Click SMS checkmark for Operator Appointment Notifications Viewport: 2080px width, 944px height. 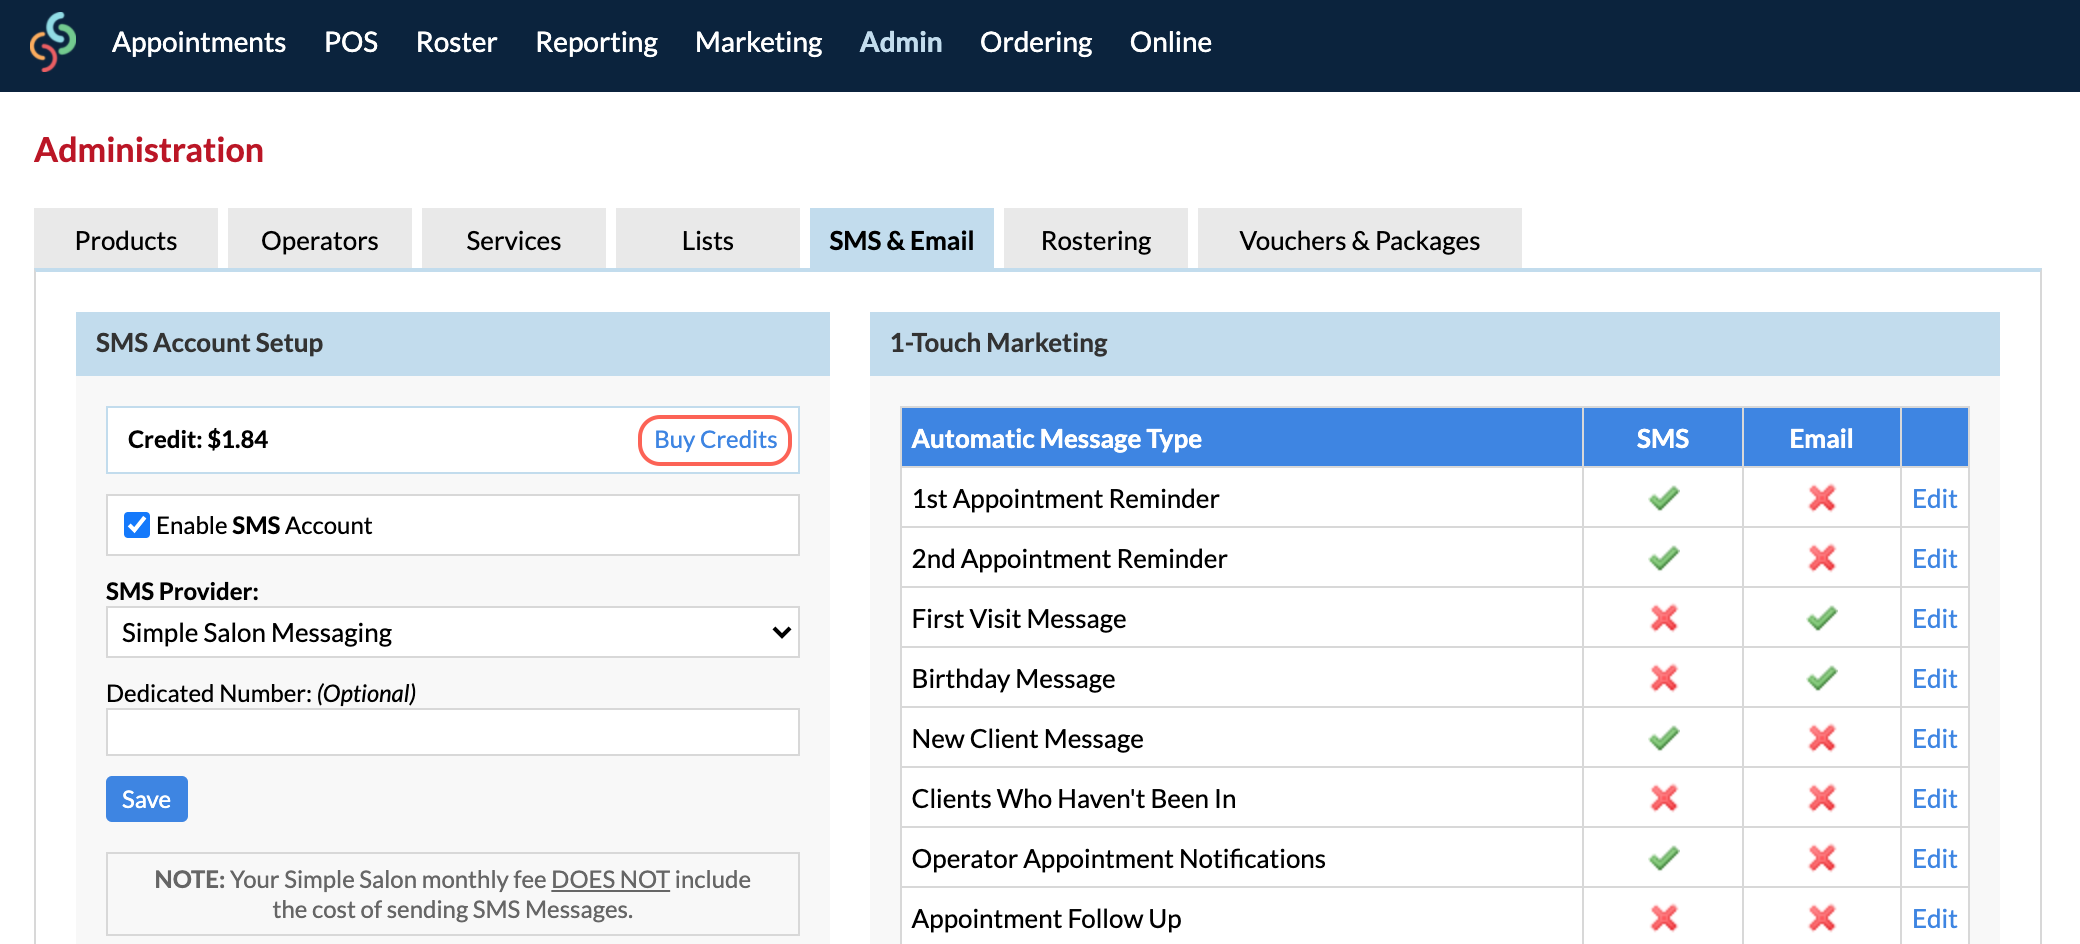click(1663, 858)
